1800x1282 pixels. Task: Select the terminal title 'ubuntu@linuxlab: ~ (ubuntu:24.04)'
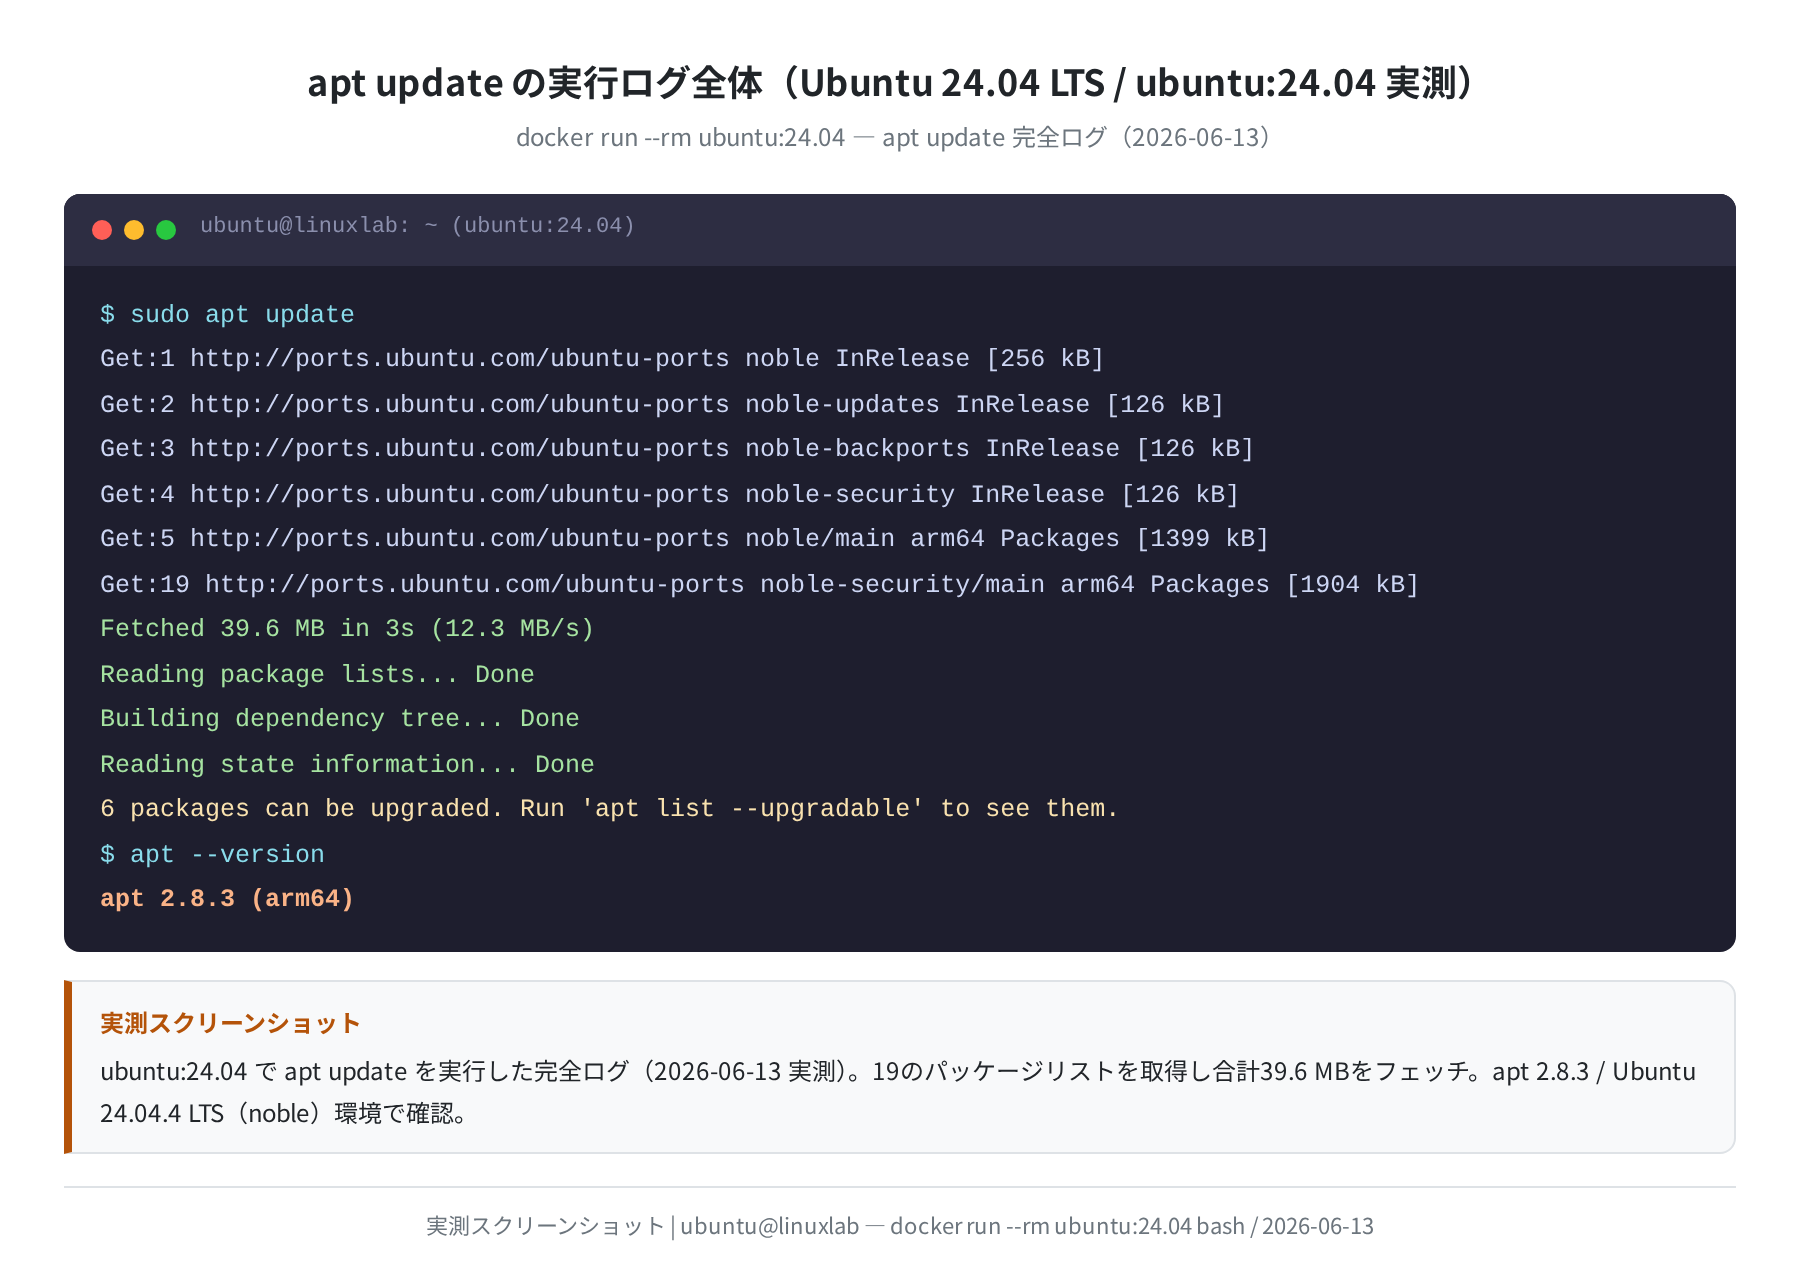418,226
